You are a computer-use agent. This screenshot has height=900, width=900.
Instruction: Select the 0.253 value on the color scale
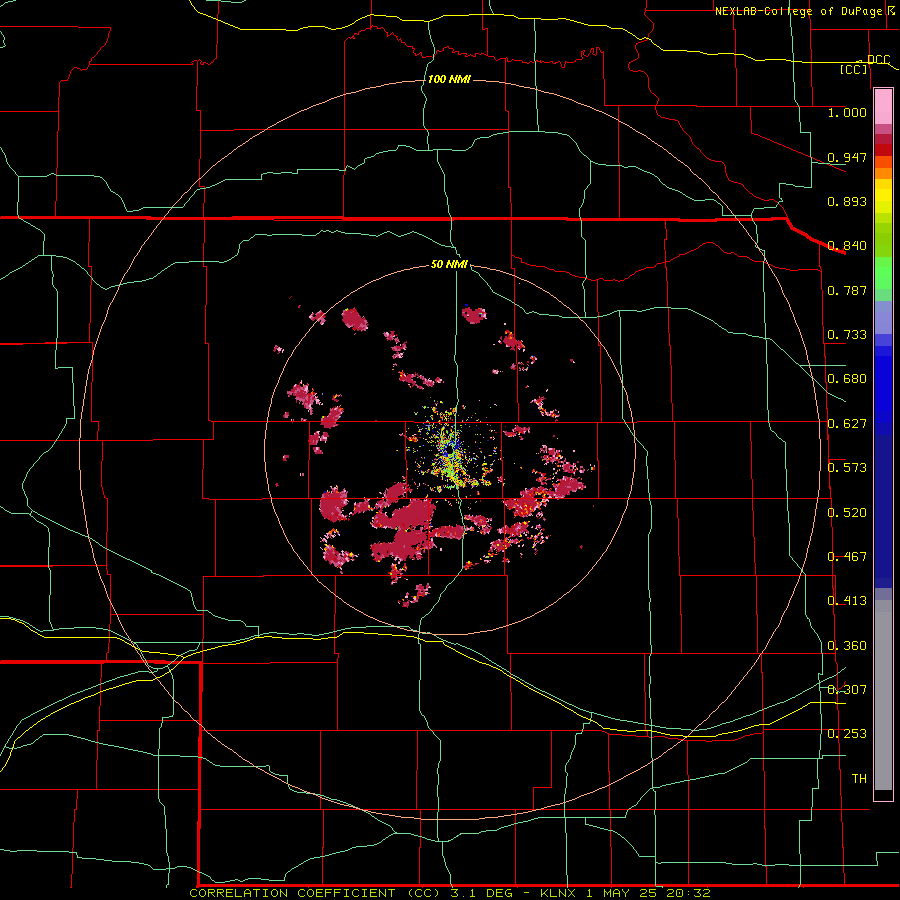[847, 734]
